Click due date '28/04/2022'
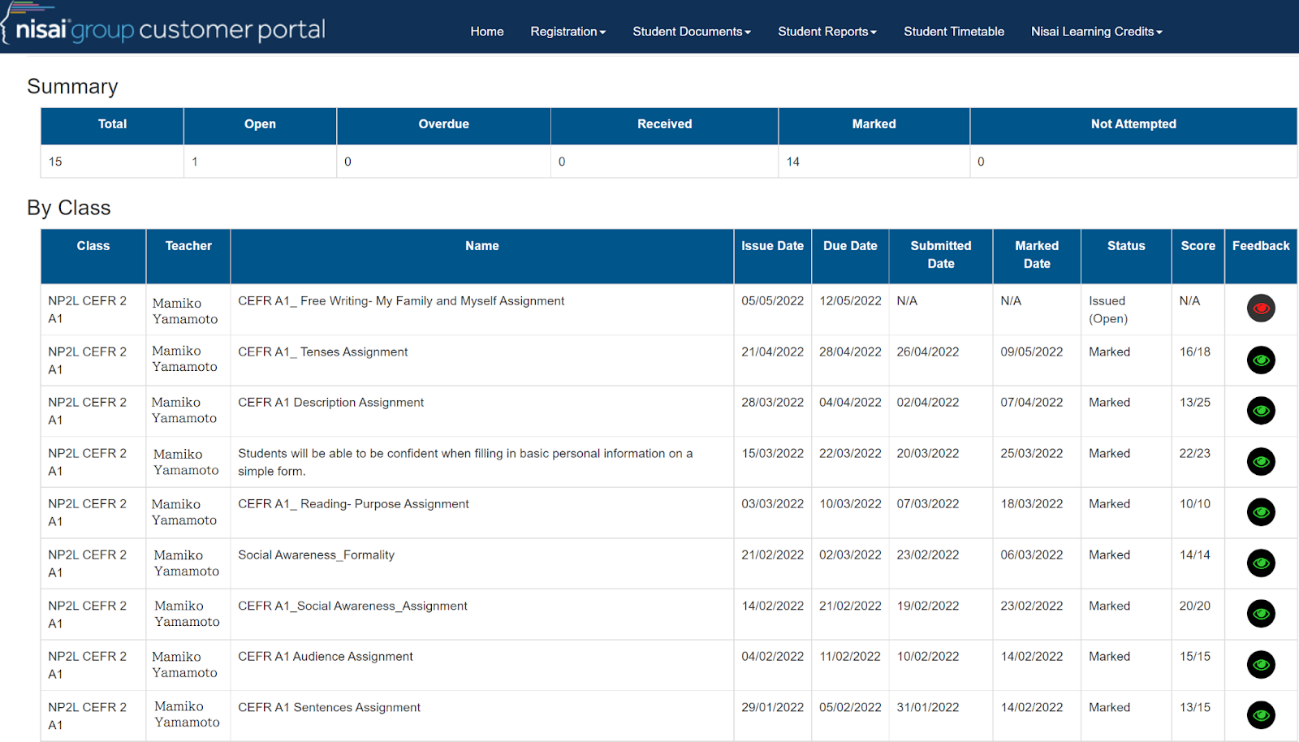 point(850,352)
